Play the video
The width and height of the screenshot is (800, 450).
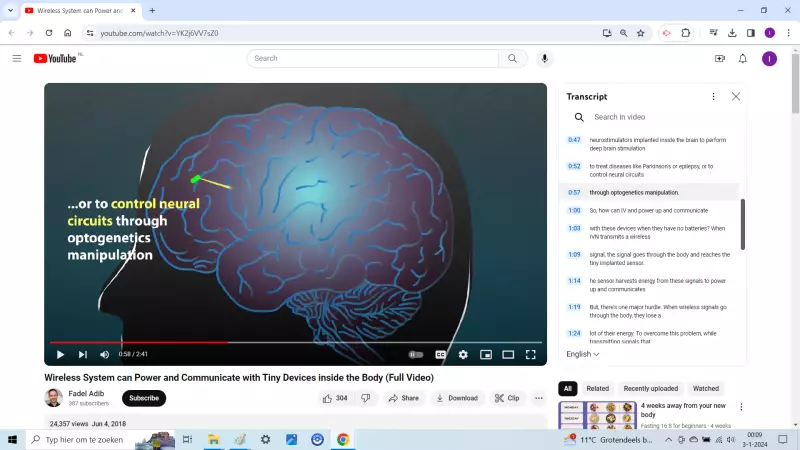pos(60,354)
